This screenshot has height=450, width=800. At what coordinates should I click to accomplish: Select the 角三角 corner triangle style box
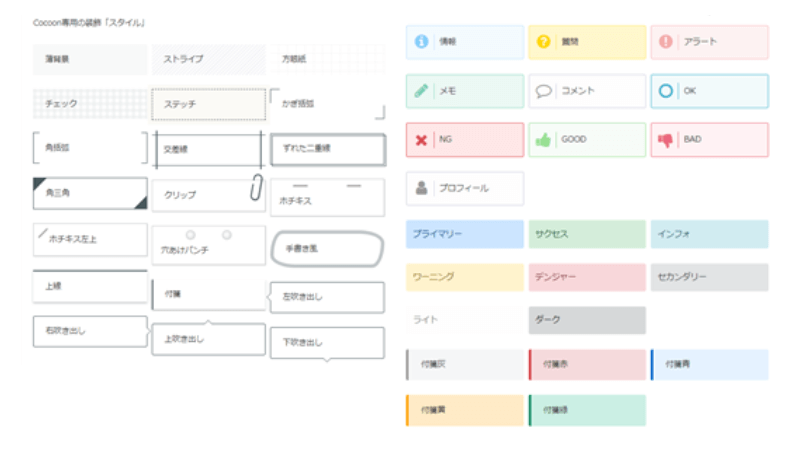[90, 193]
